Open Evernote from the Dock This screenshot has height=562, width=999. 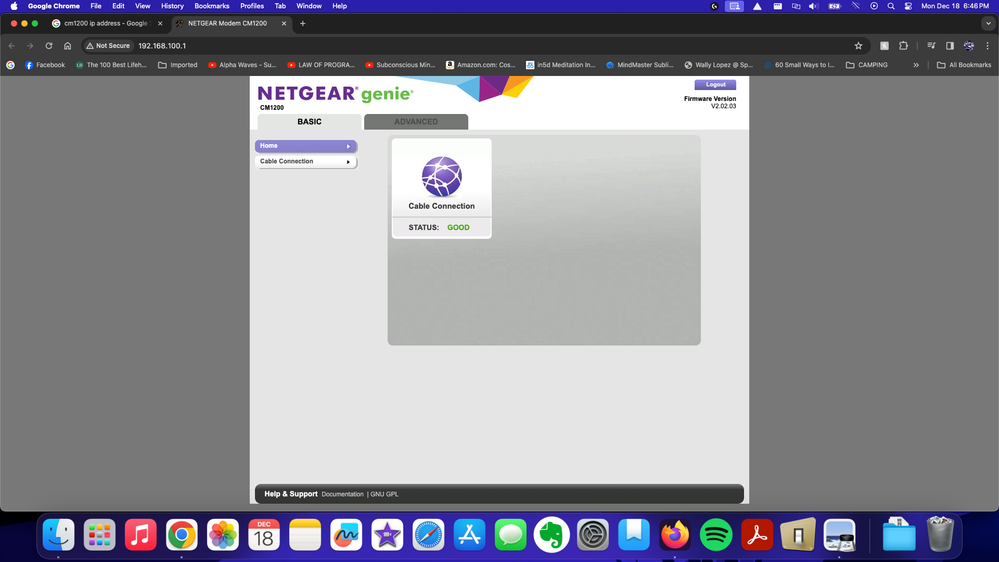552,535
